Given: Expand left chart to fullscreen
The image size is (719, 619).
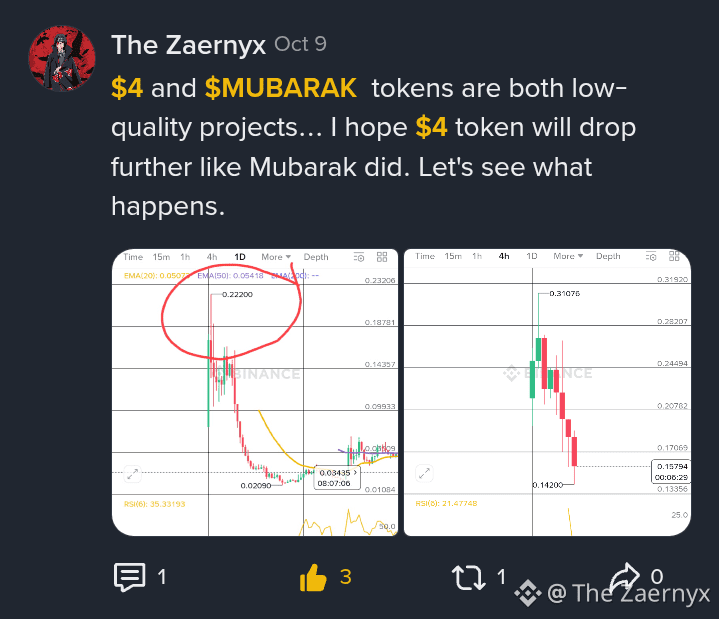Looking at the screenshot, I should (x=133, y=474).
